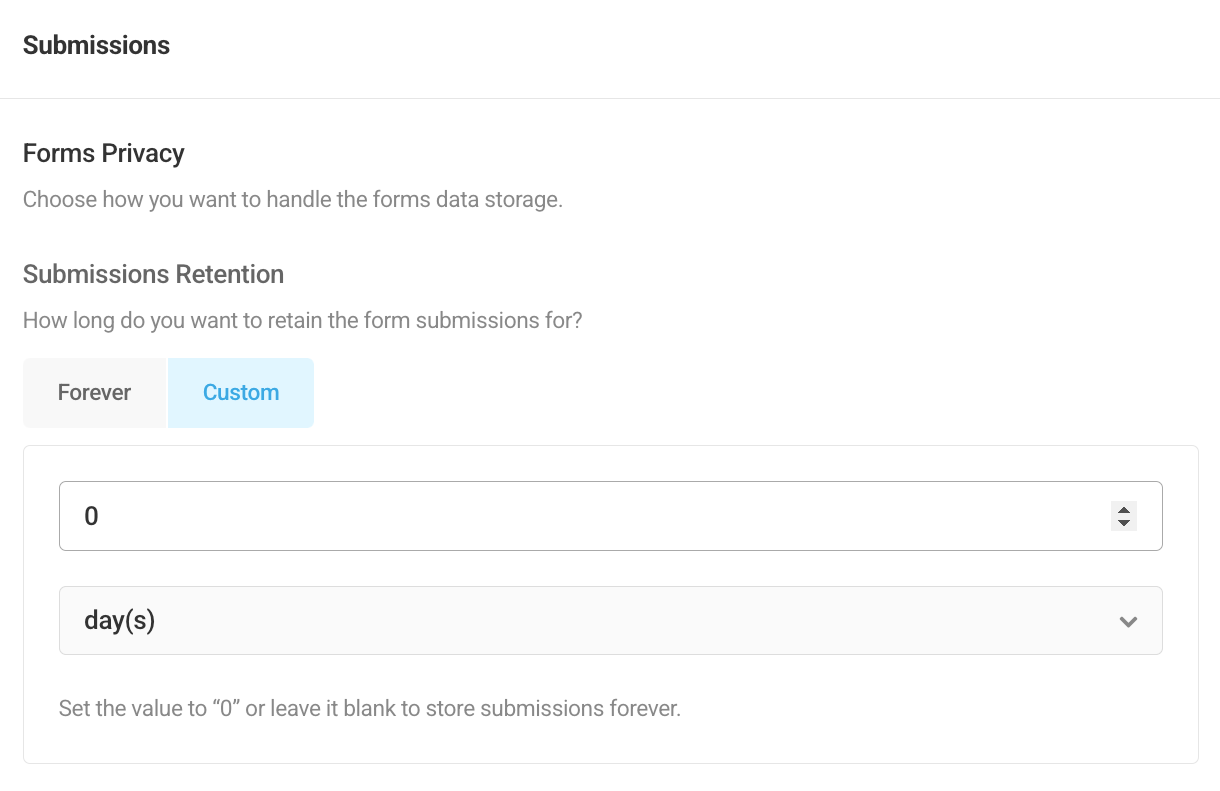Click the numeric value input showing 0
Screen dimensions: 1220x791
[500, 515]
